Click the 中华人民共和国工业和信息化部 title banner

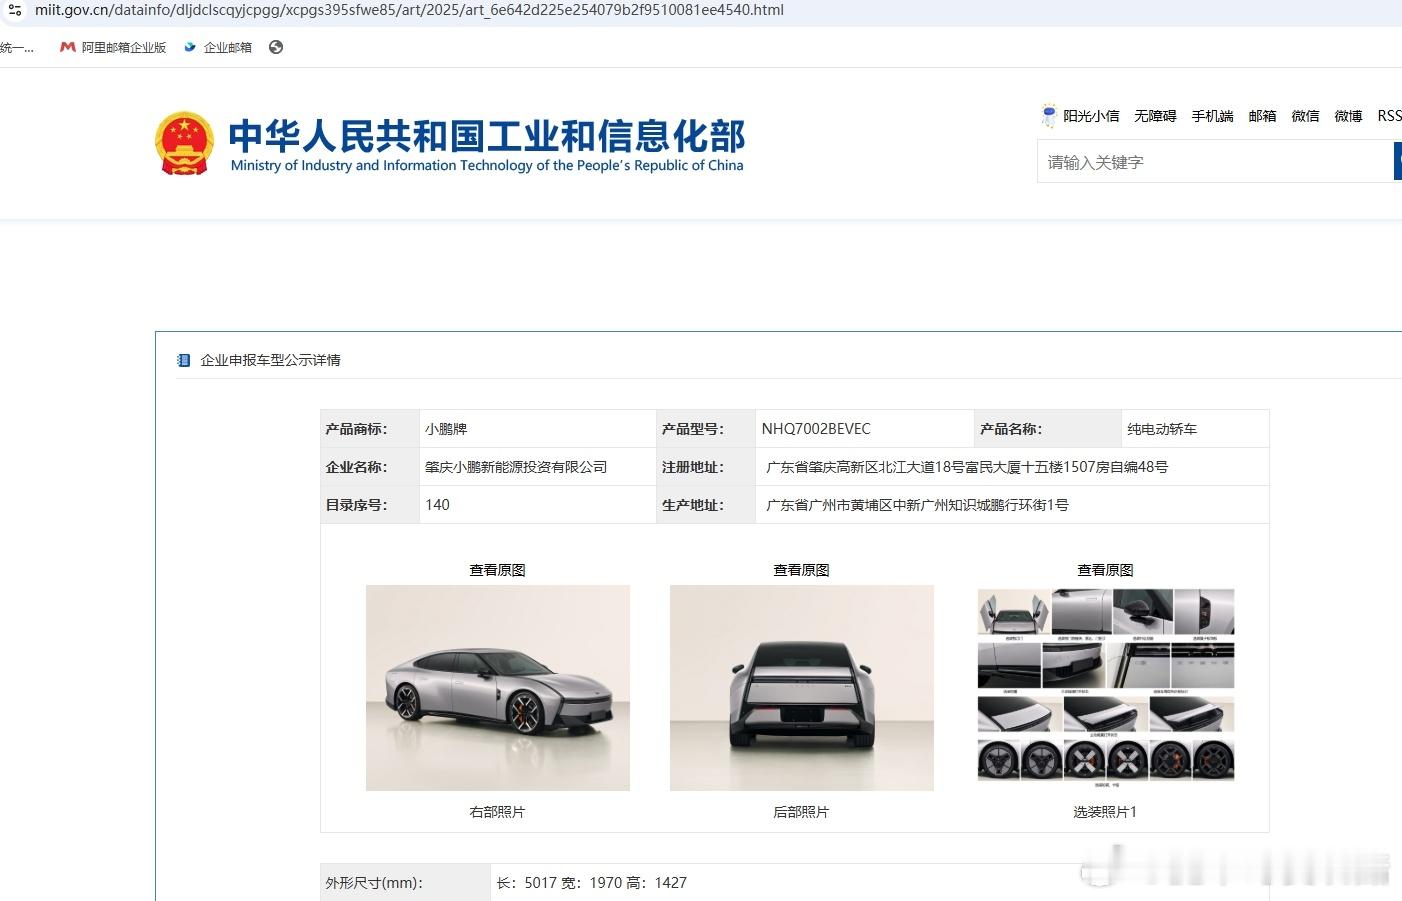coord(487,136)
